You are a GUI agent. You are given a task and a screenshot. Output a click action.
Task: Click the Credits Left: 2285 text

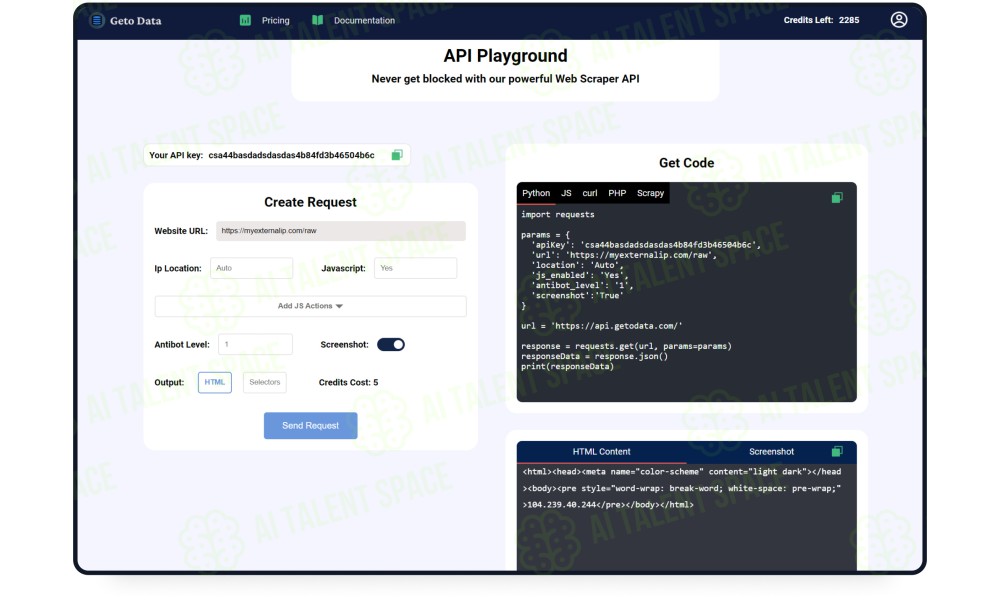click(821, 20)
